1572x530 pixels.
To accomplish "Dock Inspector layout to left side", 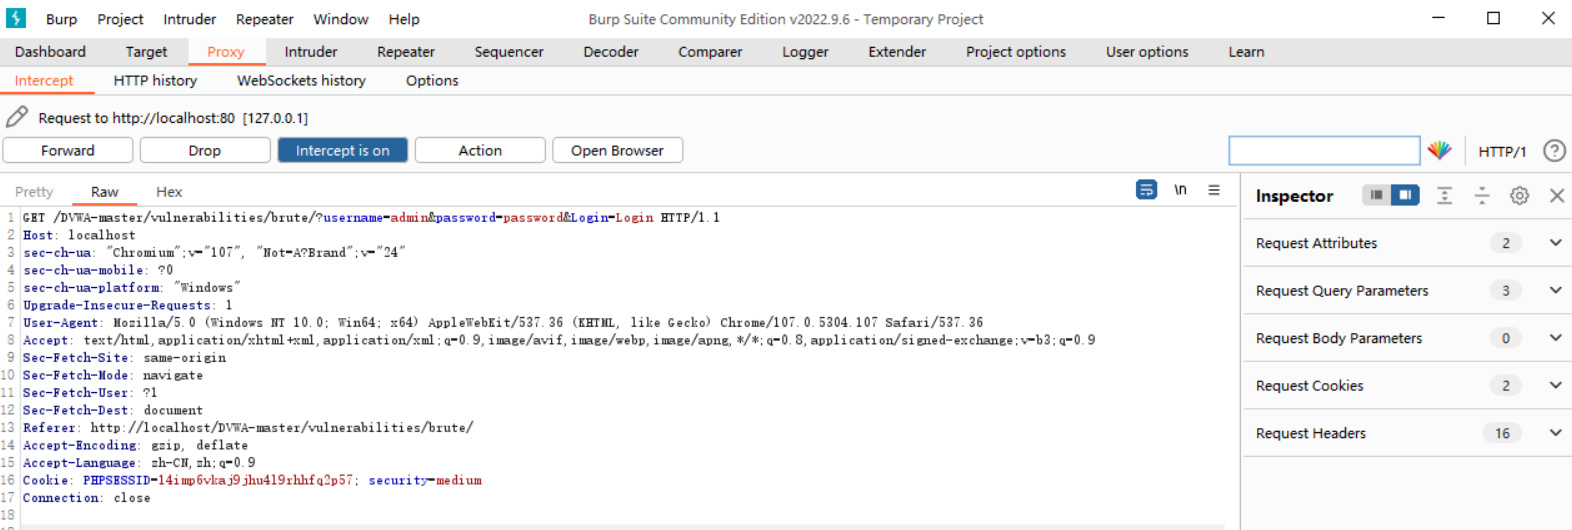I will 1376,195.
